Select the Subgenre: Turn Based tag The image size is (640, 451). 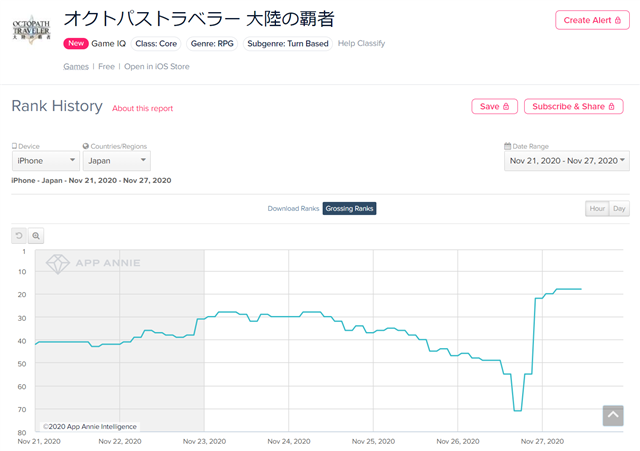point(288,44)
